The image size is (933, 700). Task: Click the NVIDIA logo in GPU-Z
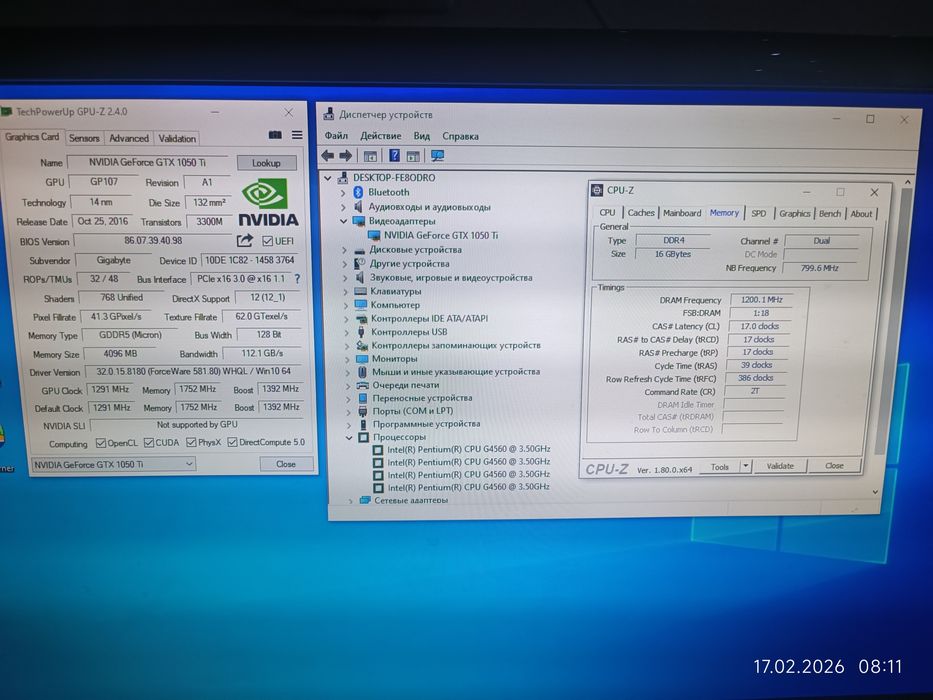coord(268,202)
